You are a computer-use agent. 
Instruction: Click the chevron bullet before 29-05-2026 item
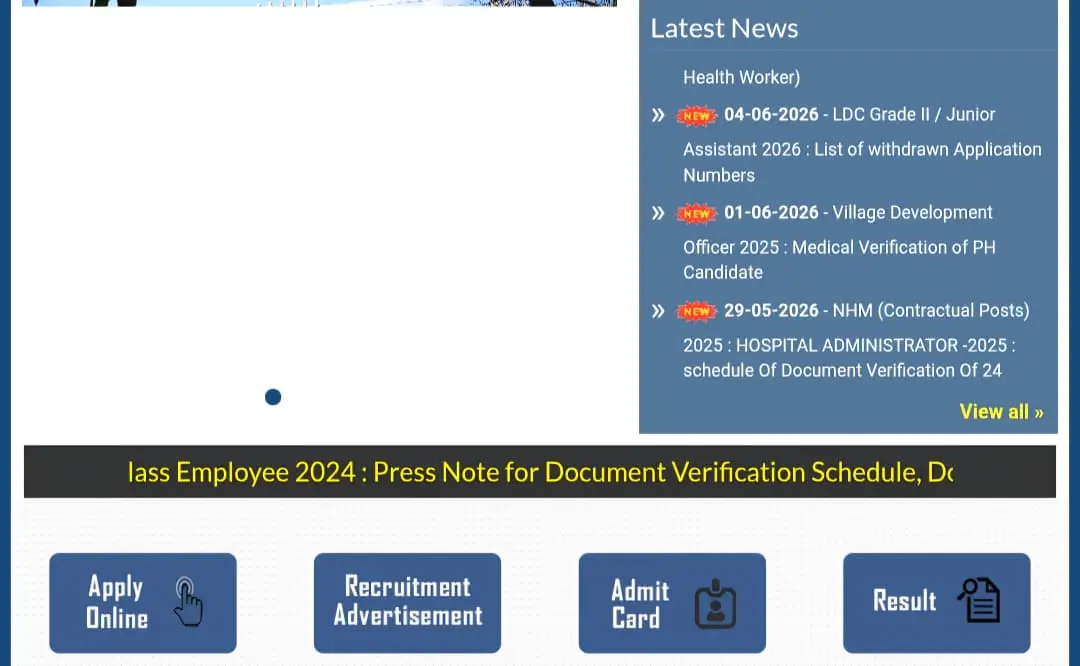(658, 311)
